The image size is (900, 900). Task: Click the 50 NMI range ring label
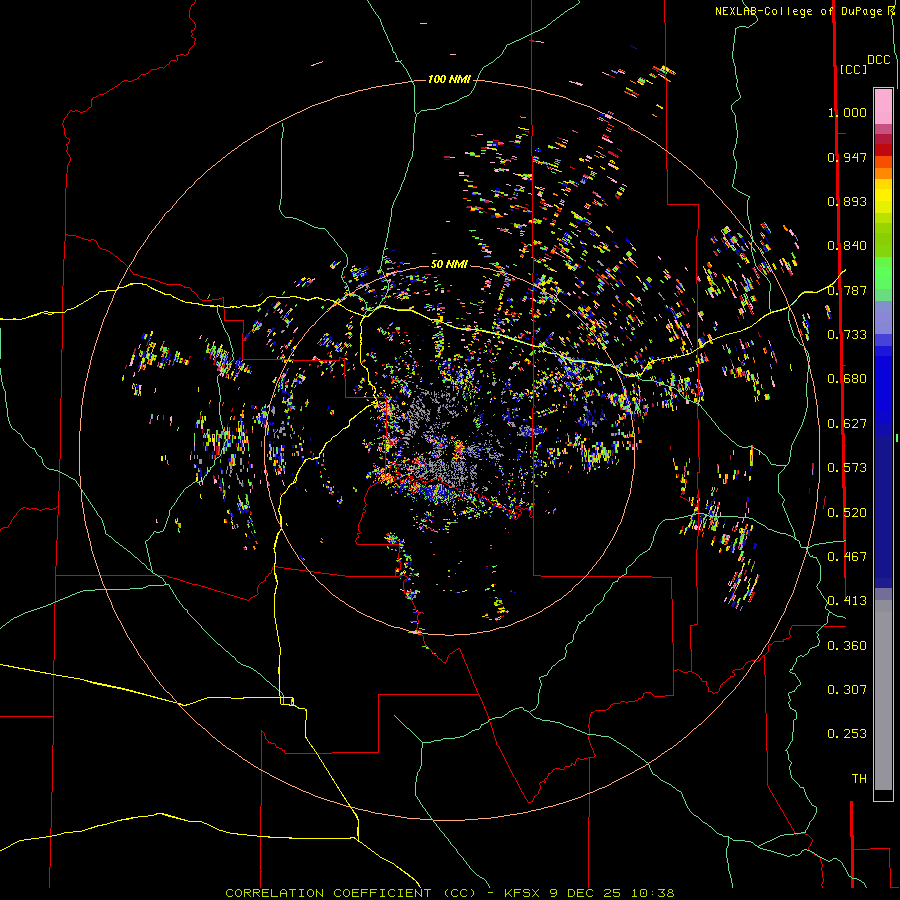(x=449, y=264)
